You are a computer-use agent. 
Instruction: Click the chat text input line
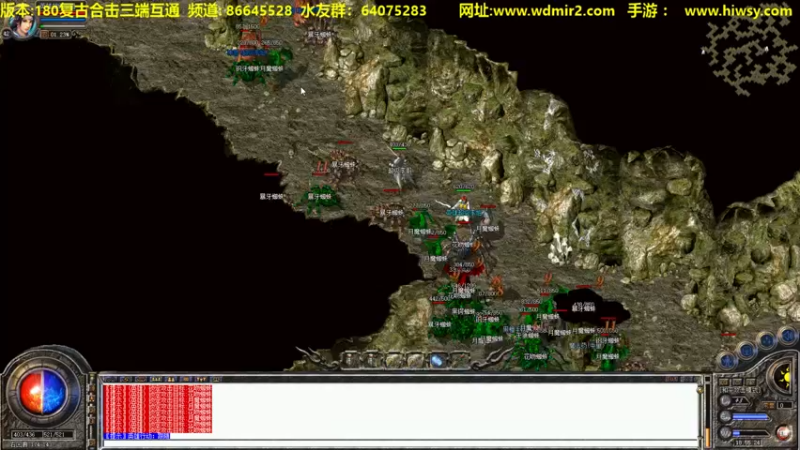401,443
